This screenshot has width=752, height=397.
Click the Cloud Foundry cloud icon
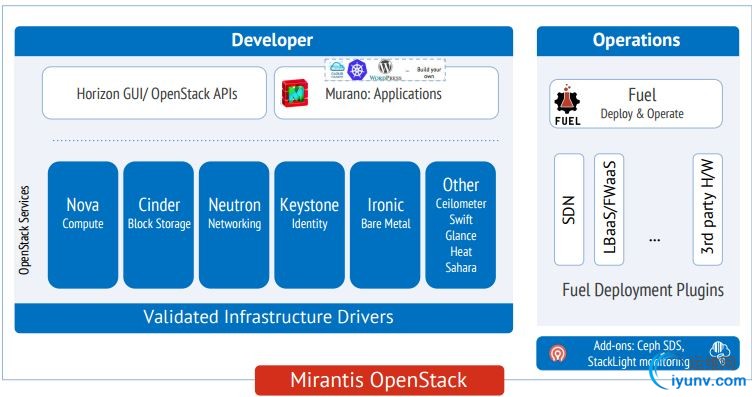coord(337,70)
